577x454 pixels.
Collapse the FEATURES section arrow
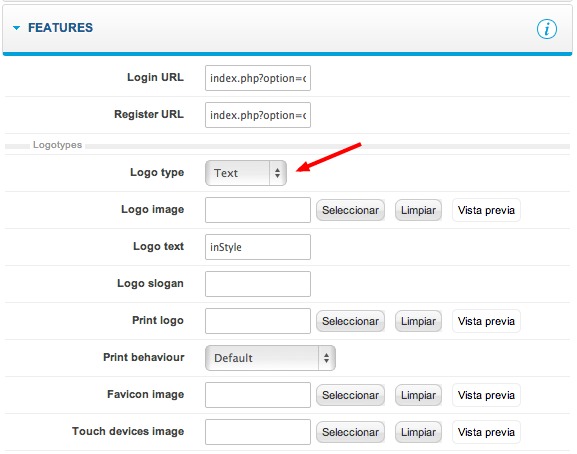point(16,28)
